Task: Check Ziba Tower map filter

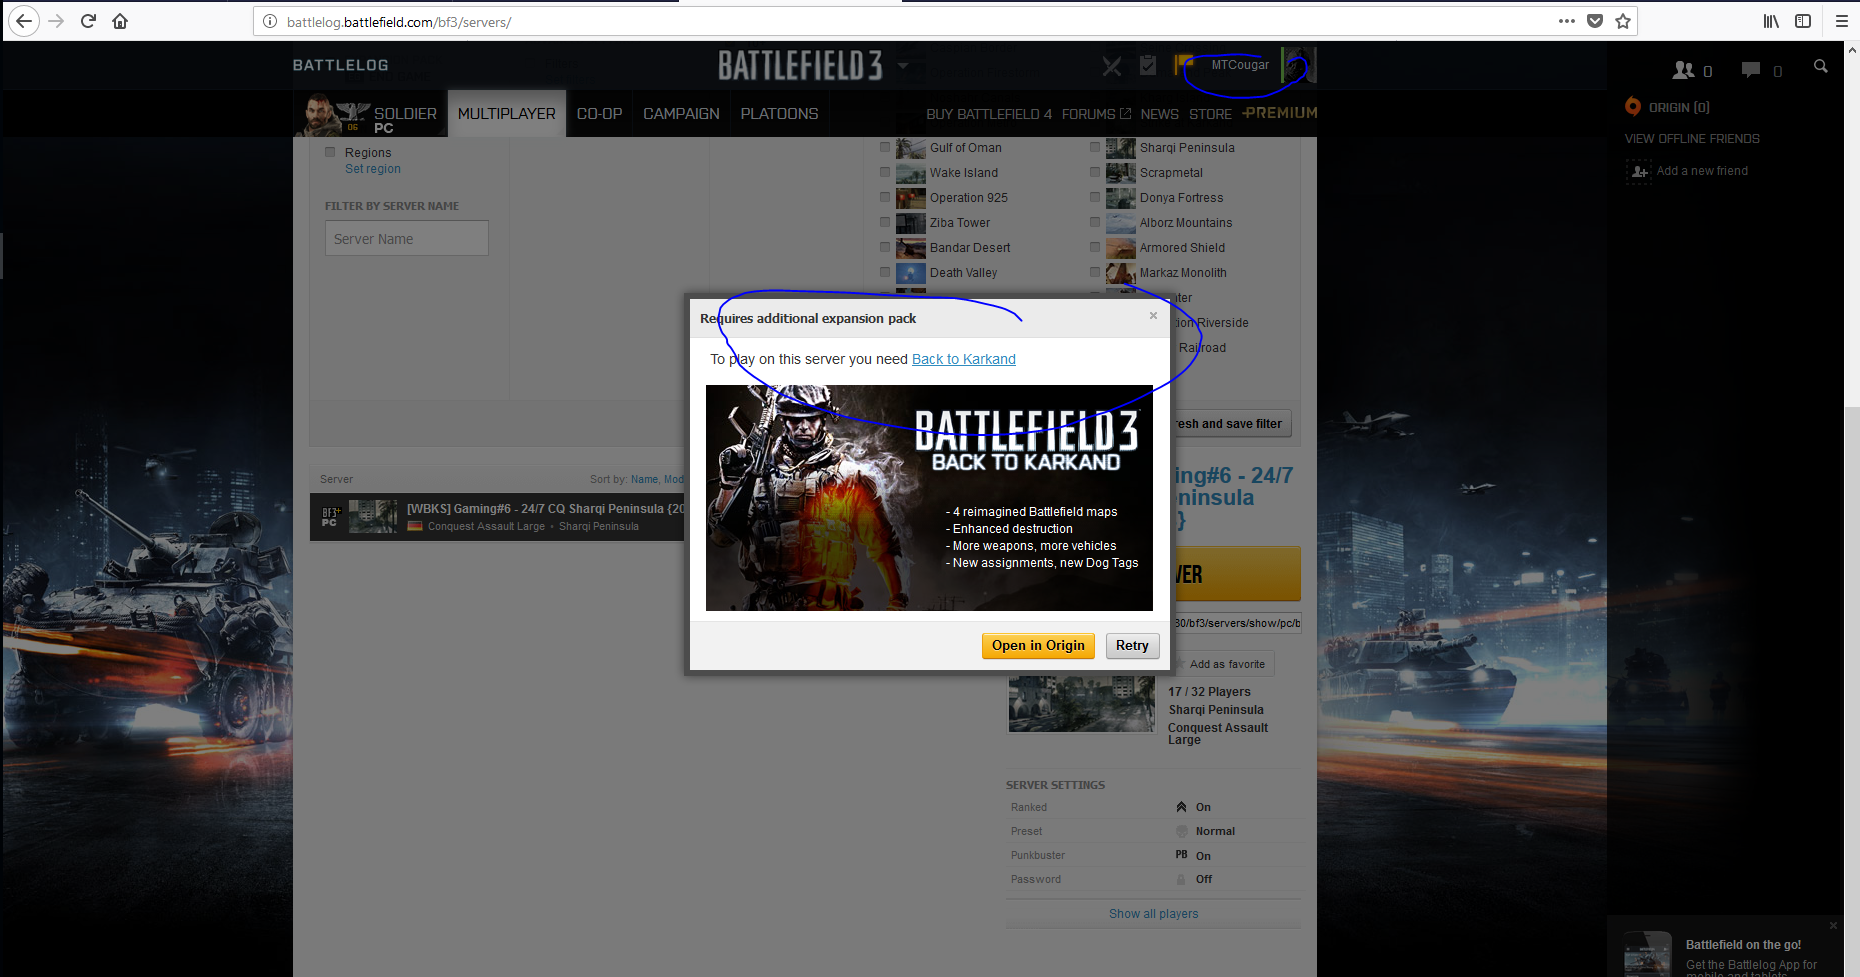Action: tap(885, 222)
